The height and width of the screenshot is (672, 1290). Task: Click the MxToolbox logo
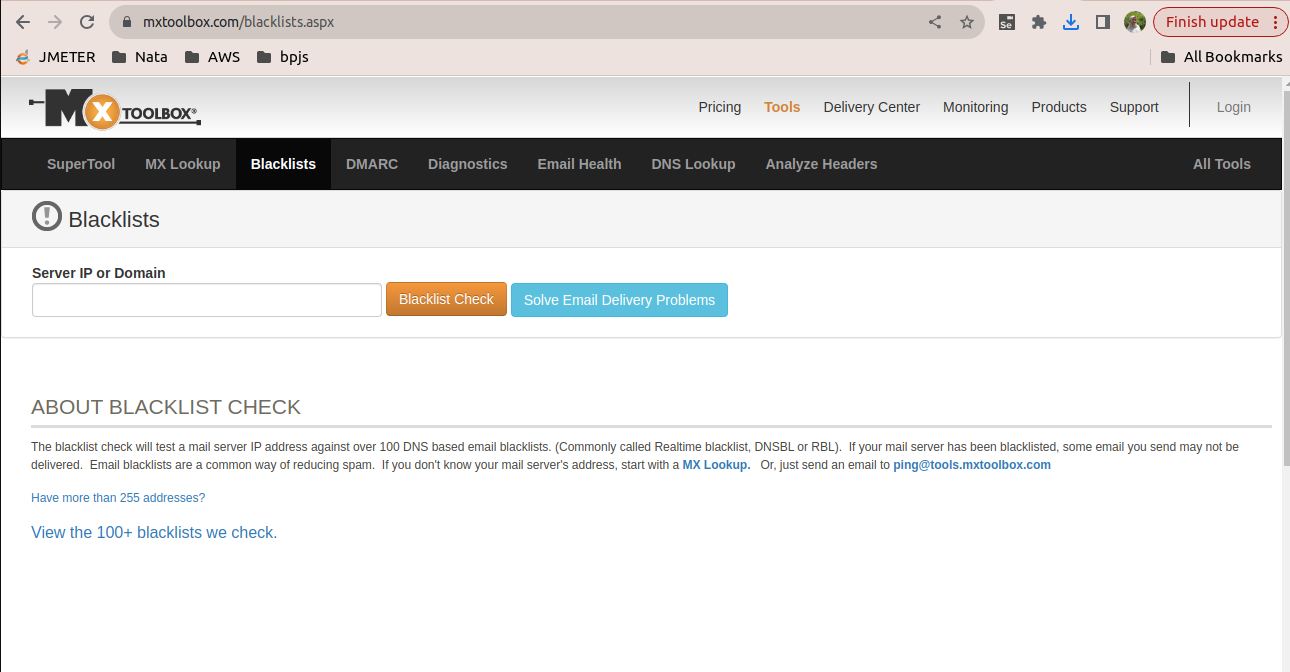click(x=115, y=108)
